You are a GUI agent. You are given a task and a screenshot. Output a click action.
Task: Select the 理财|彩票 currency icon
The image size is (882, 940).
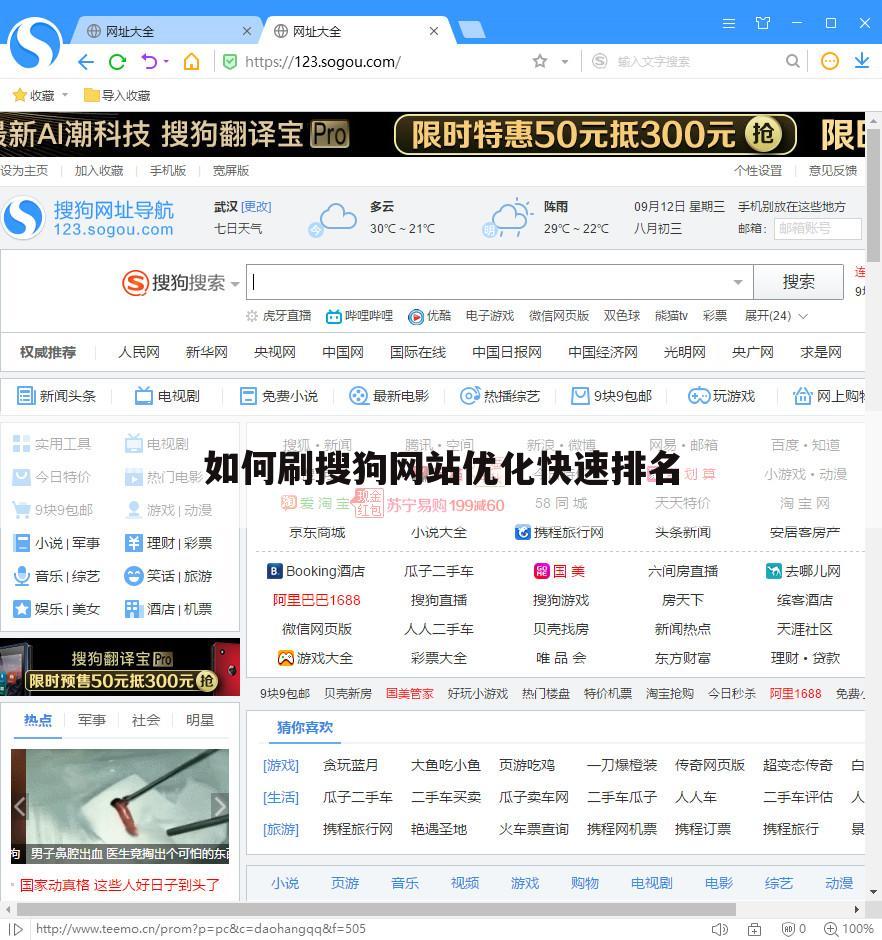(x=134, y=542)
